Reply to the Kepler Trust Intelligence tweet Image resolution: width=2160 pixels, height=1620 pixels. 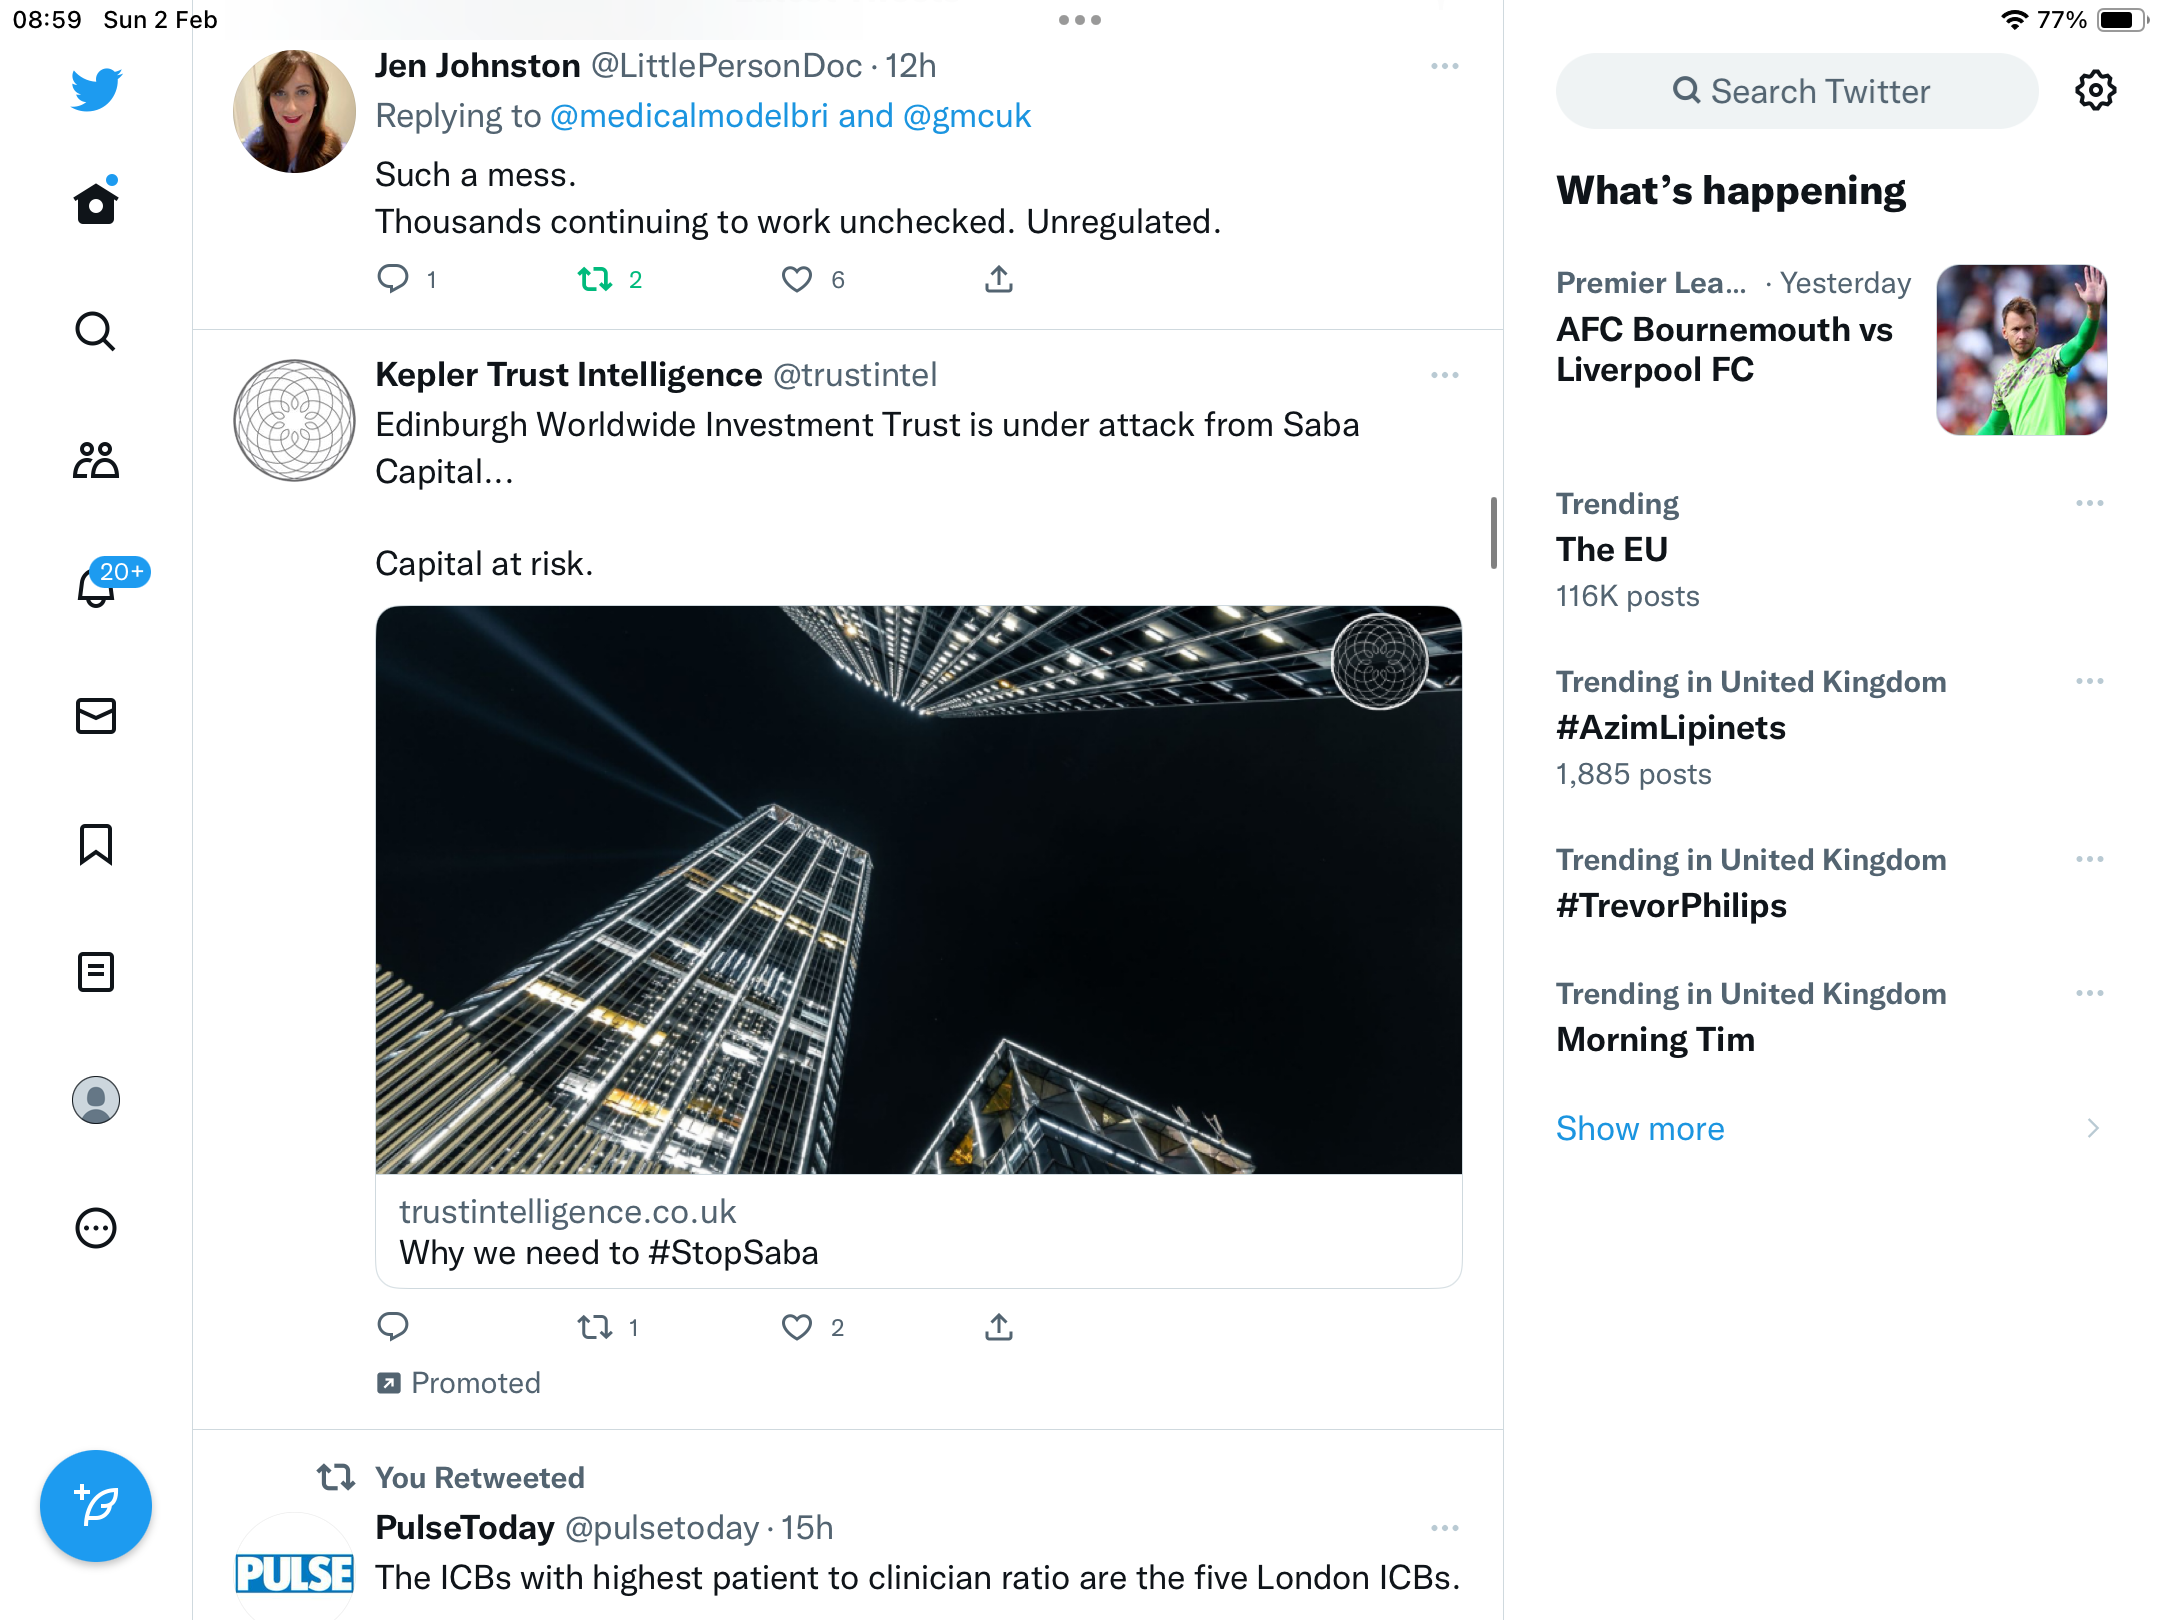click(x=393, y=1327)
